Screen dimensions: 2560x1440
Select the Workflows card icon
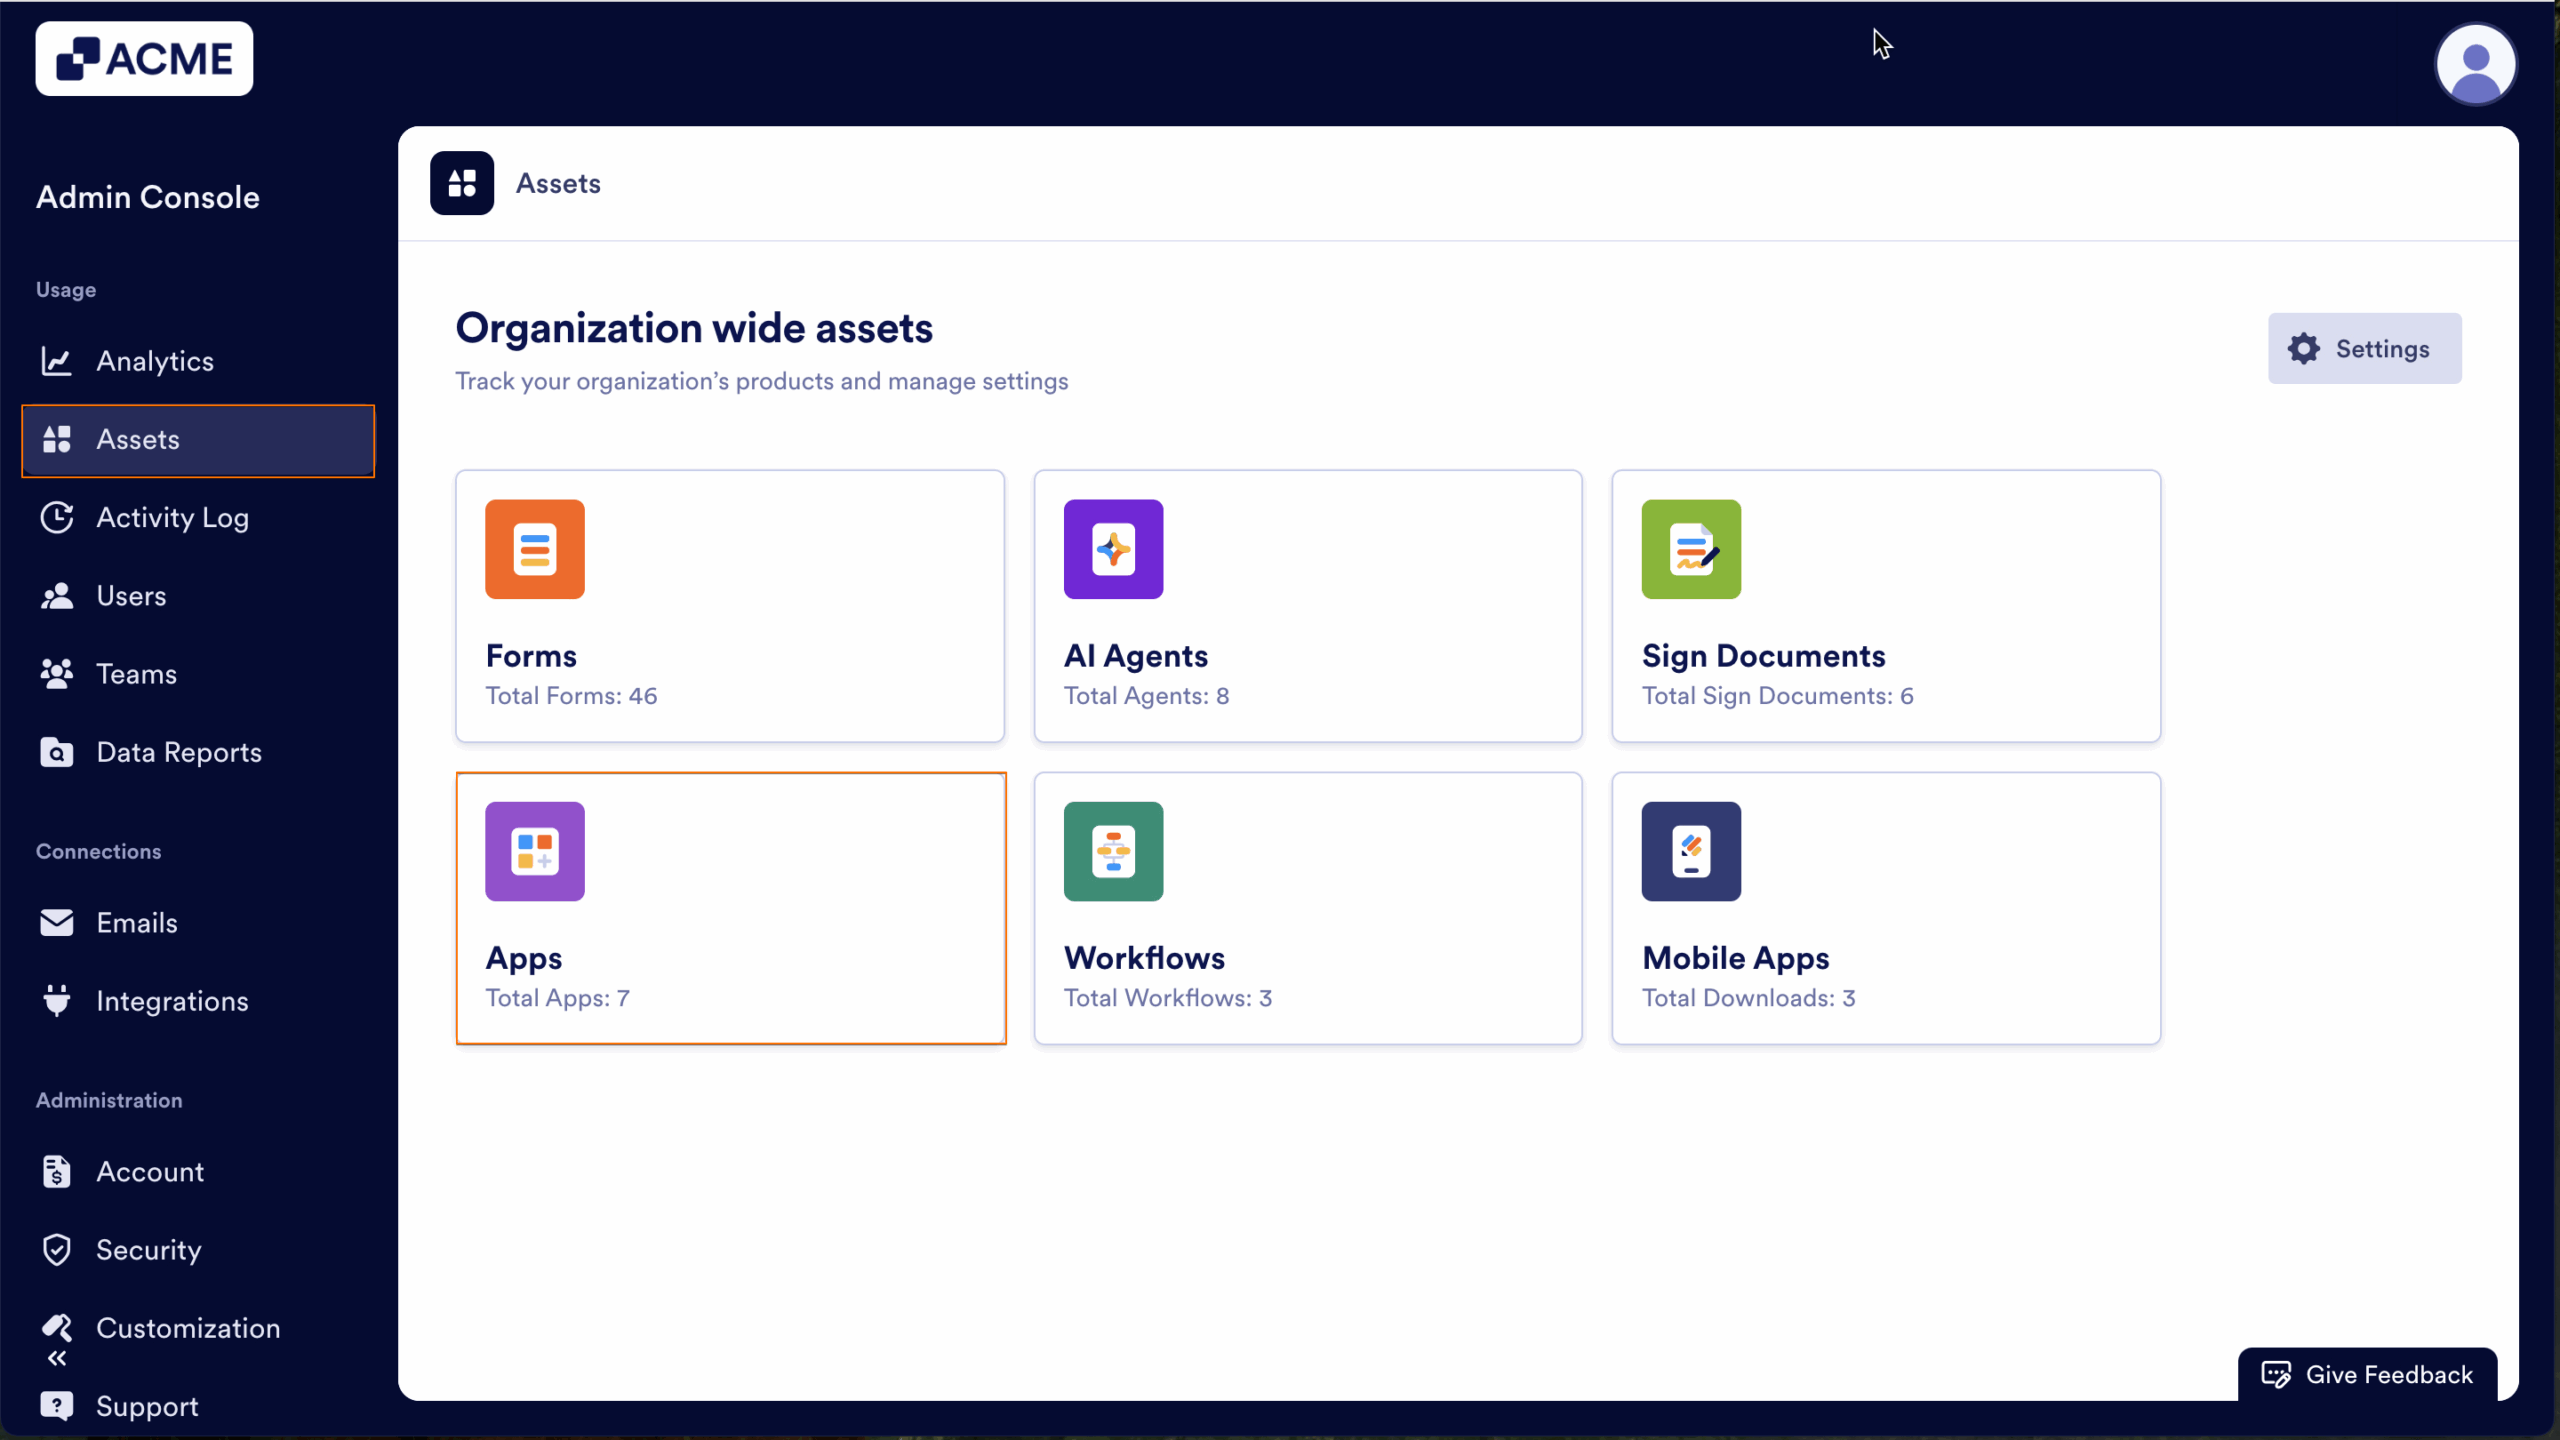(1113, 851)
